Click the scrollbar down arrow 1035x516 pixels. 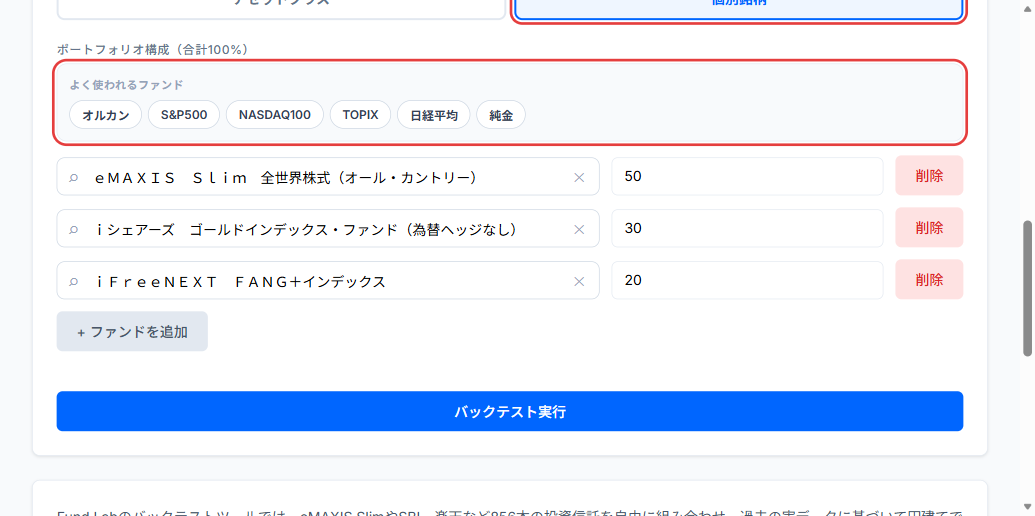point(1027,509)
